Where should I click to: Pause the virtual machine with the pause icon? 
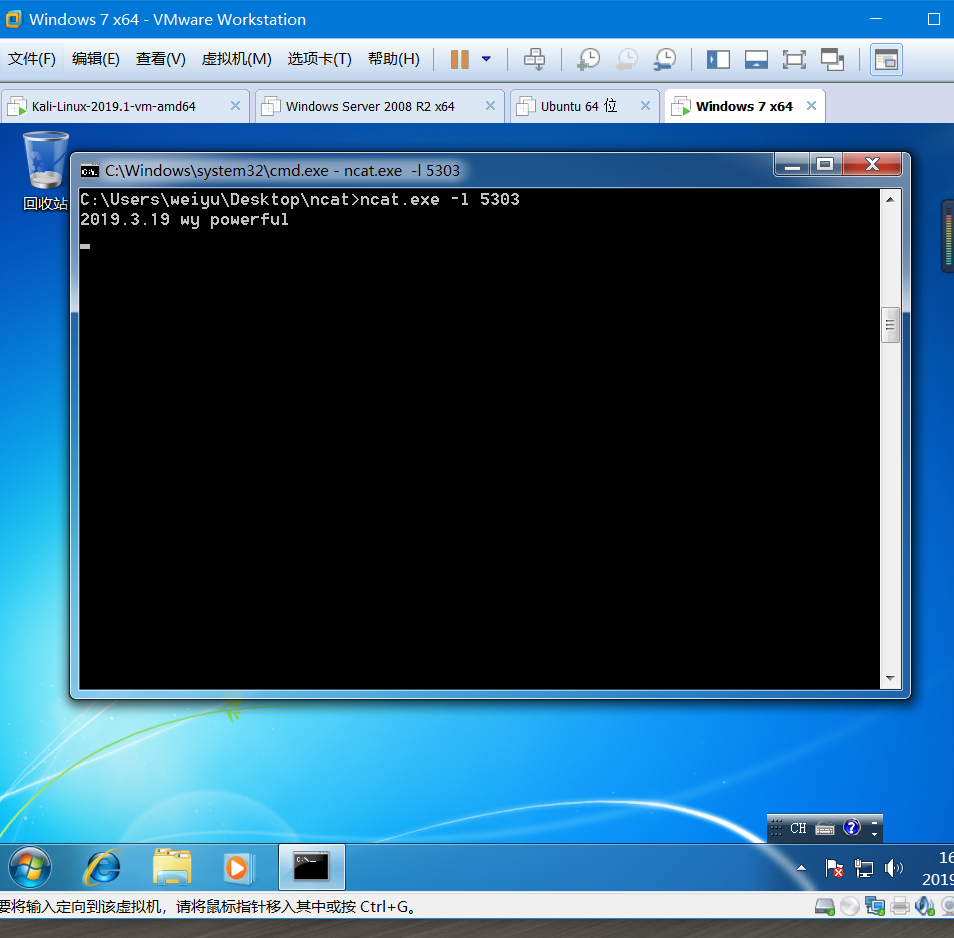pos(459,59)
